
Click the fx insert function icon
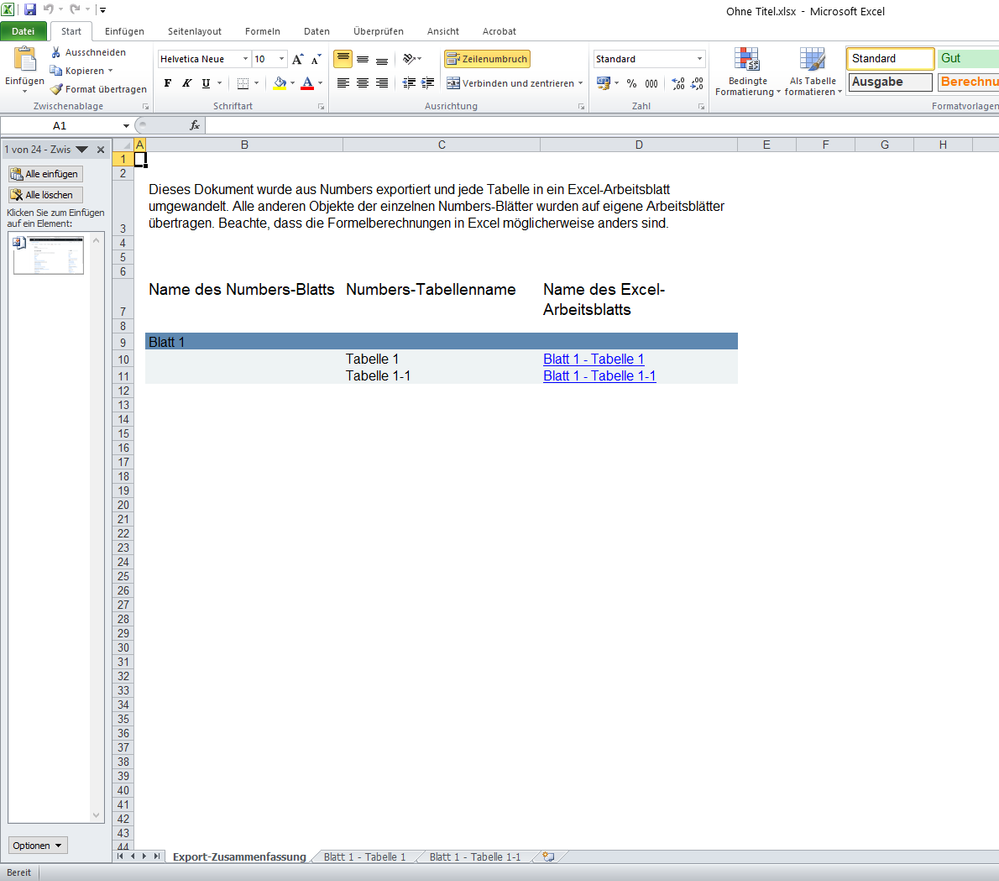(x=195, y=125)
